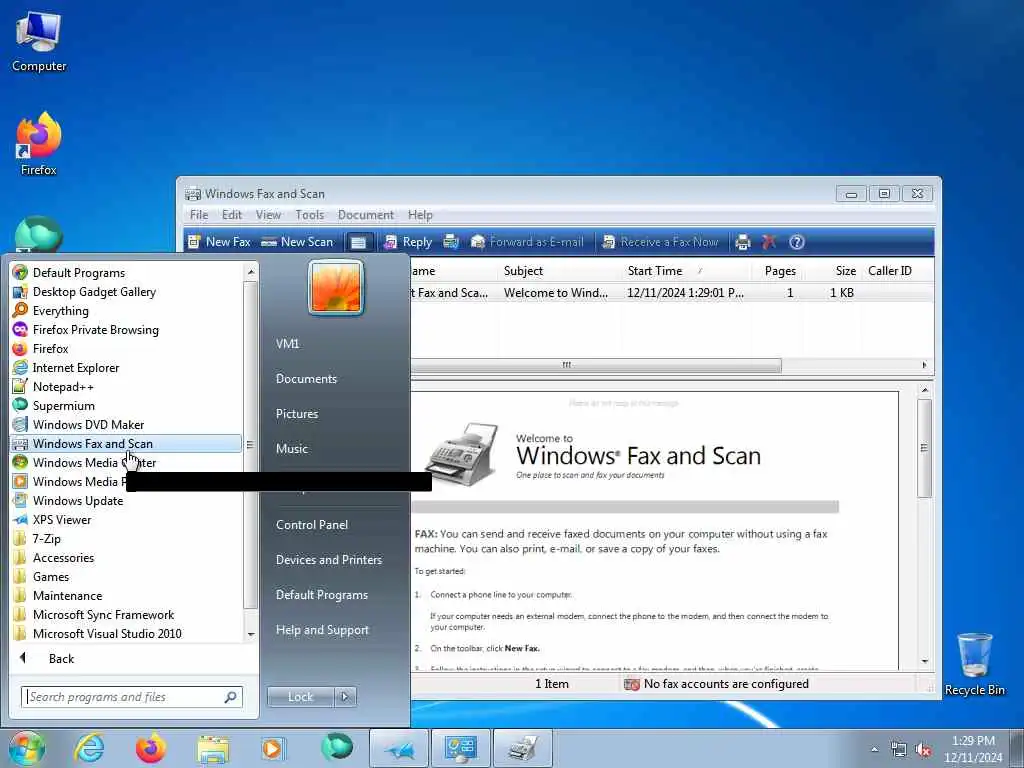Click the Reply toolbar button
Screen dimensions: 1024x768
(409, 242)
